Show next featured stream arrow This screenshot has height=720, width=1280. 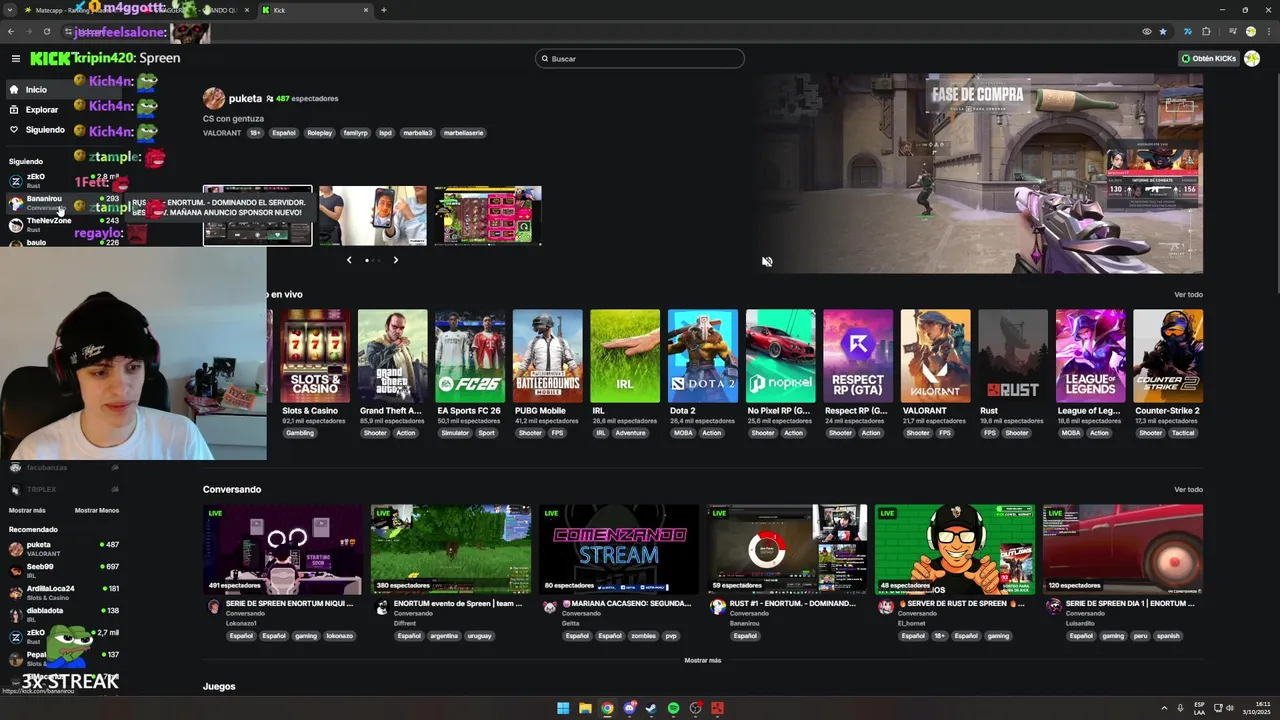tap(395, 260)
